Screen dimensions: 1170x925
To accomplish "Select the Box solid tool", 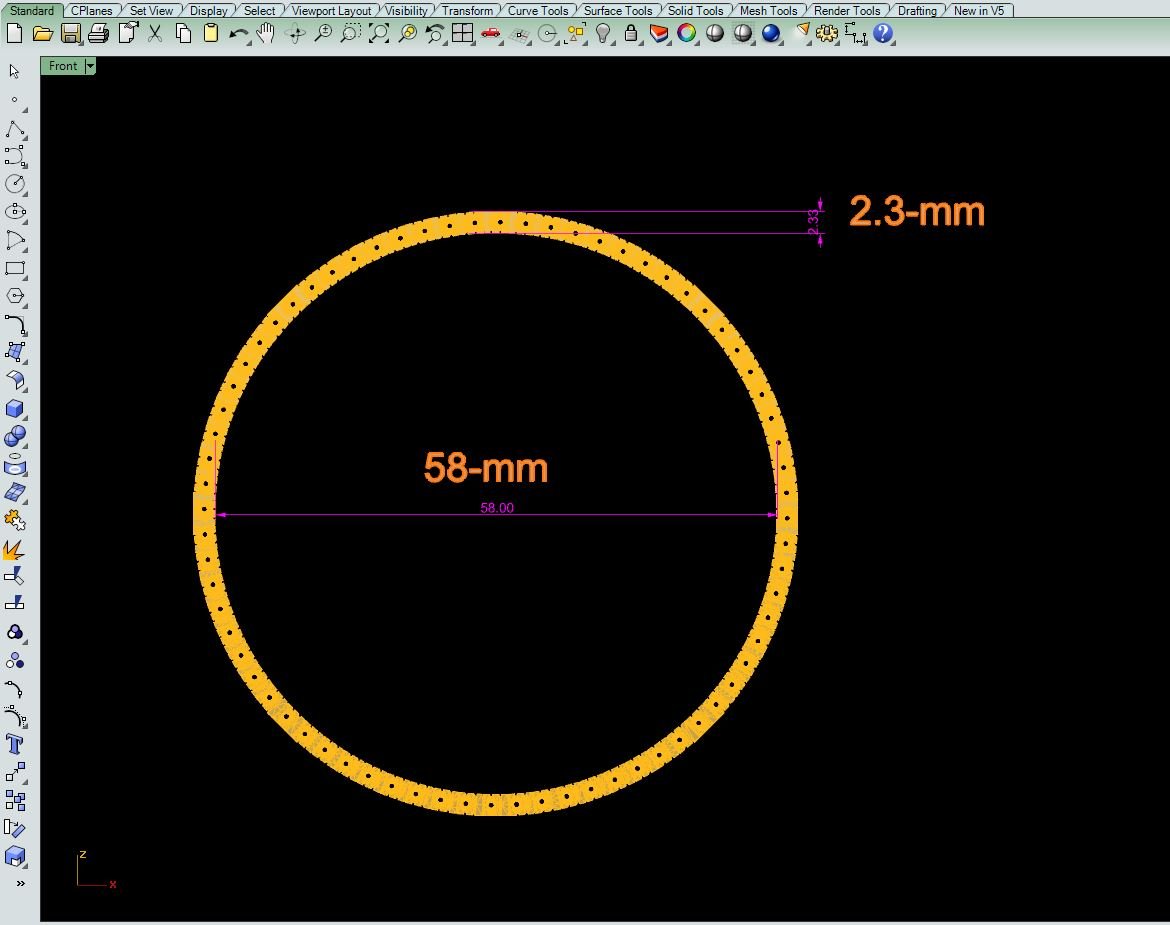I will pyautogui.click(x=15, y=409).
